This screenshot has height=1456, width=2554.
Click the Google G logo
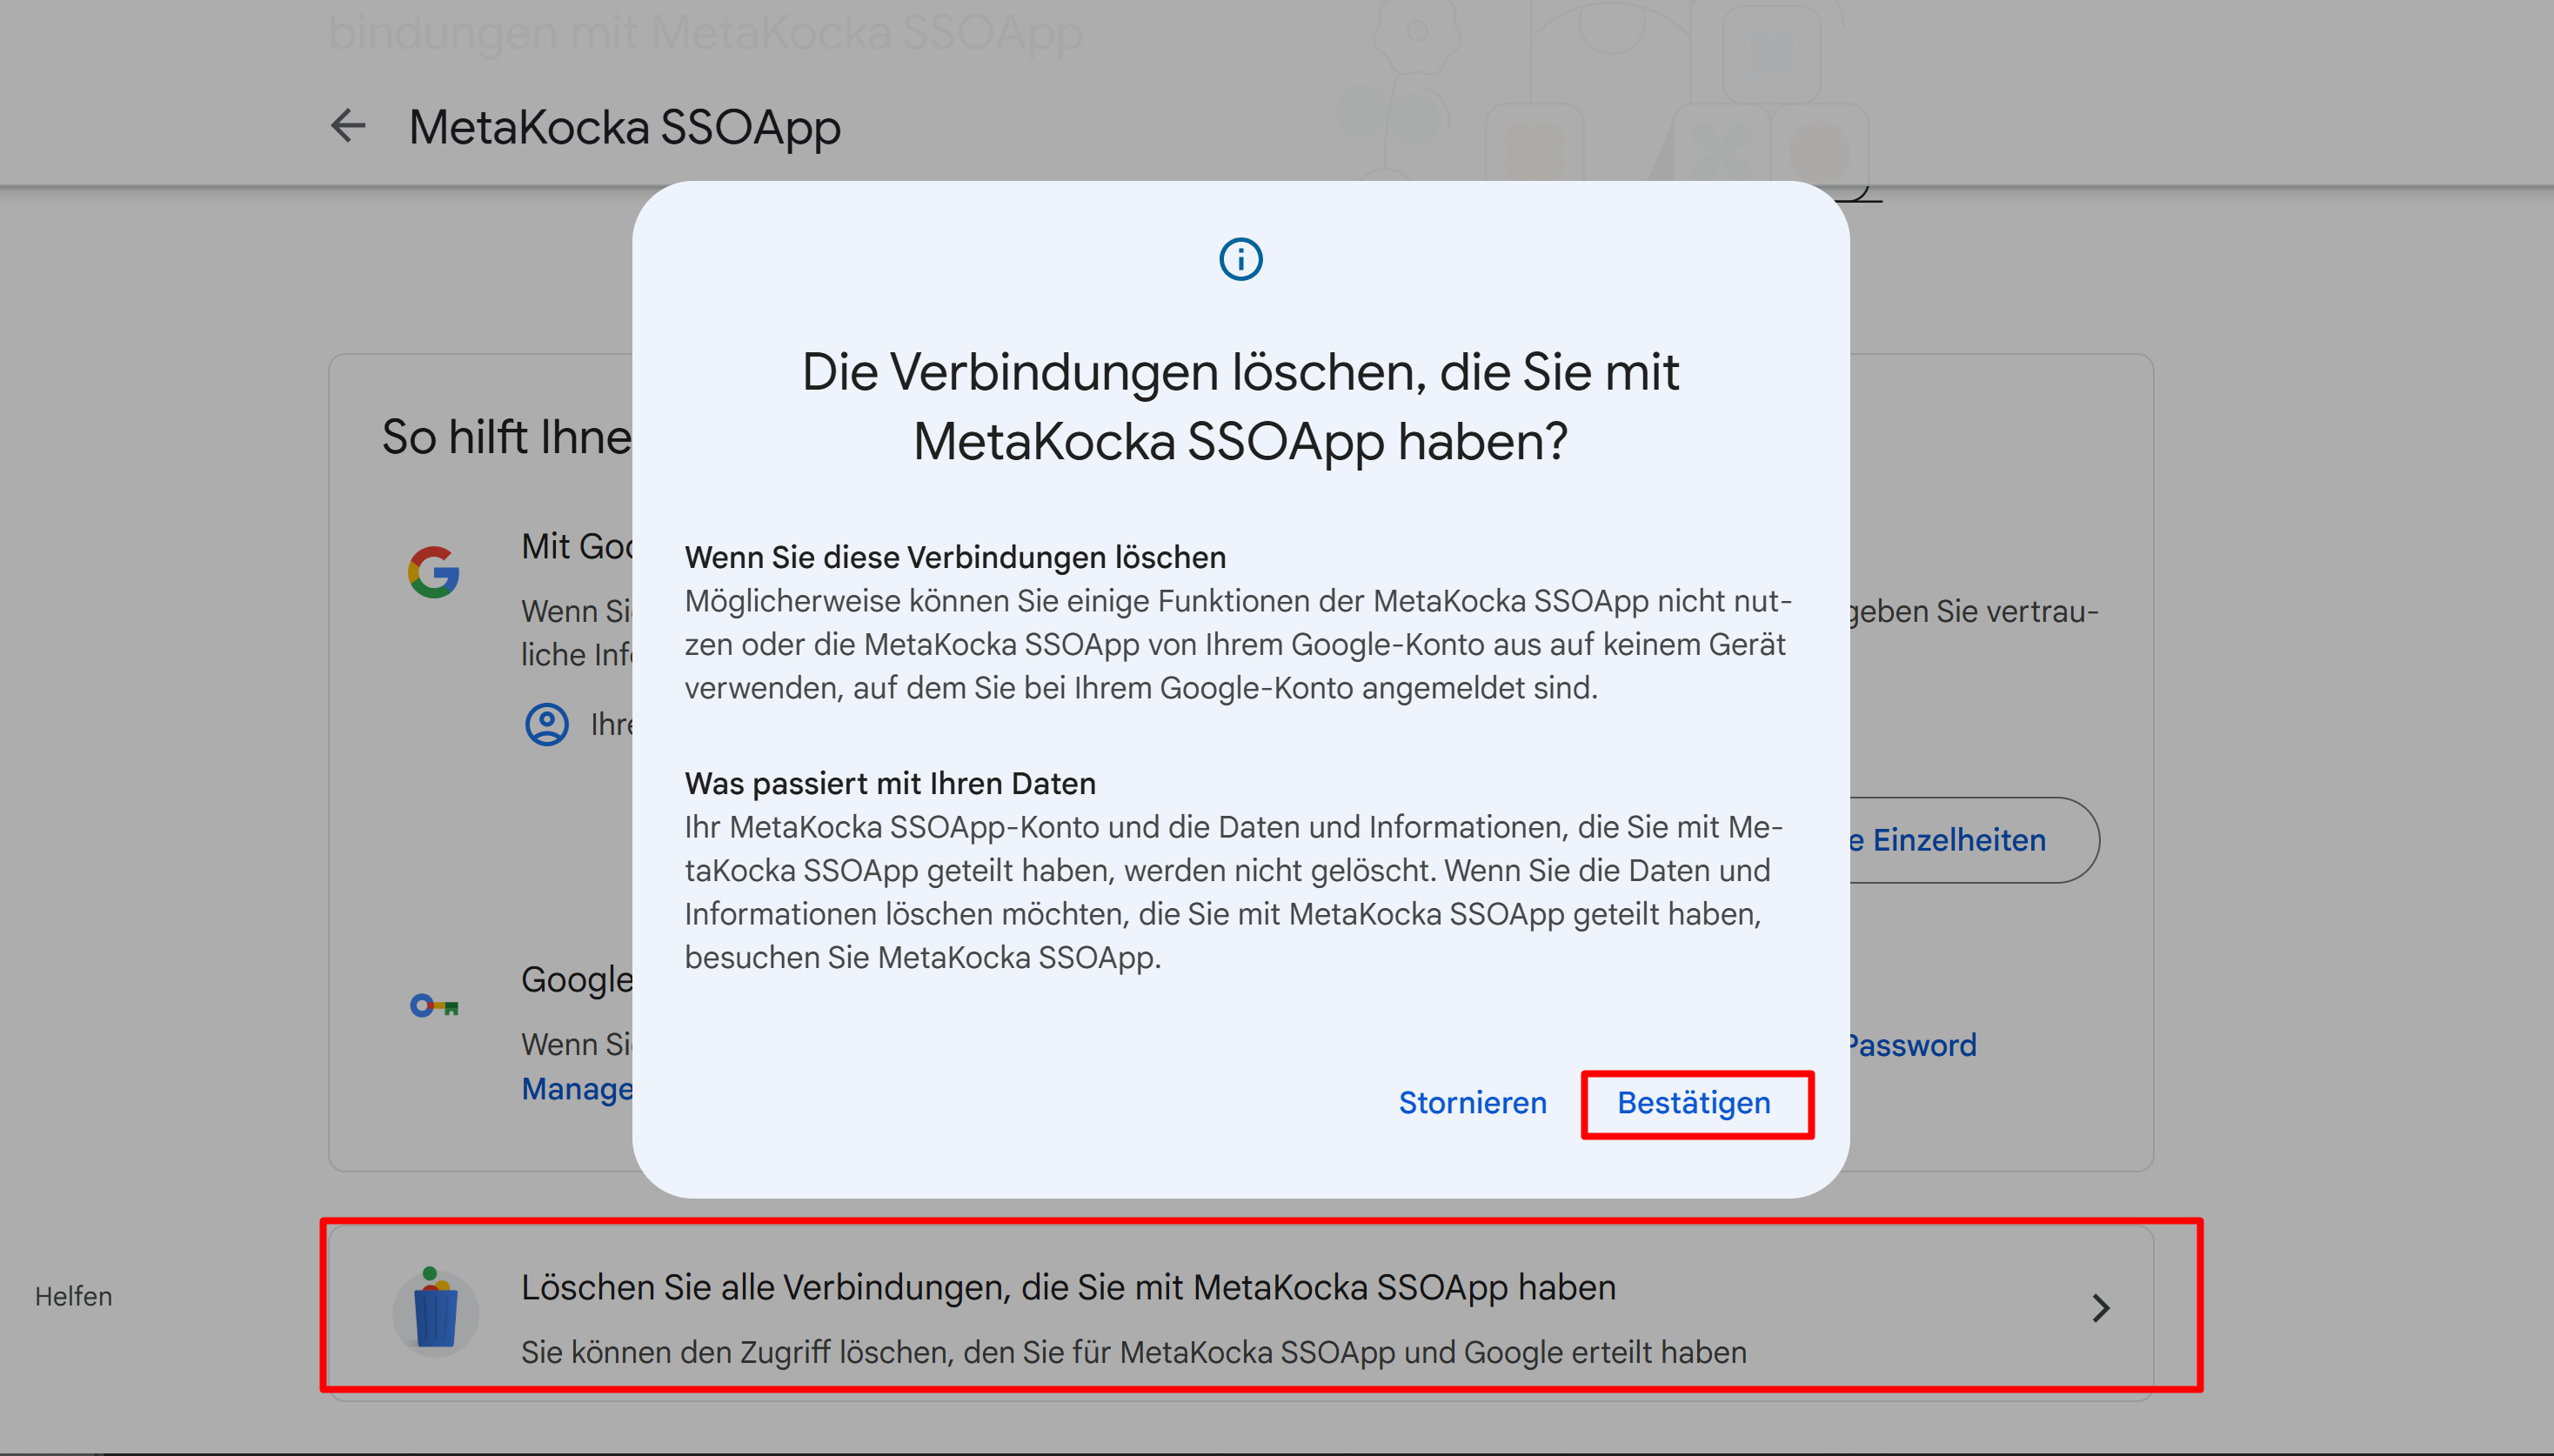click(434, 572)
